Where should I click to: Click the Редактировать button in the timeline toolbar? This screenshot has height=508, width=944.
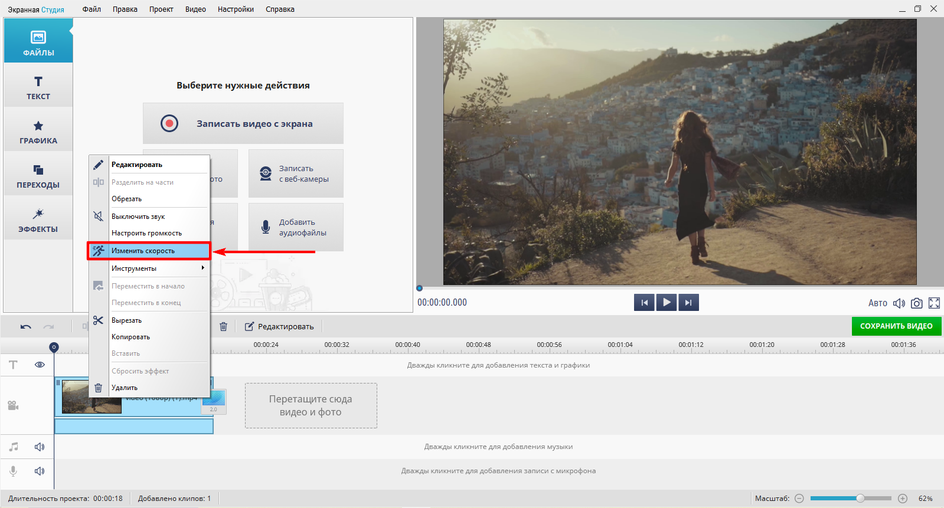[x=279, y=326]
